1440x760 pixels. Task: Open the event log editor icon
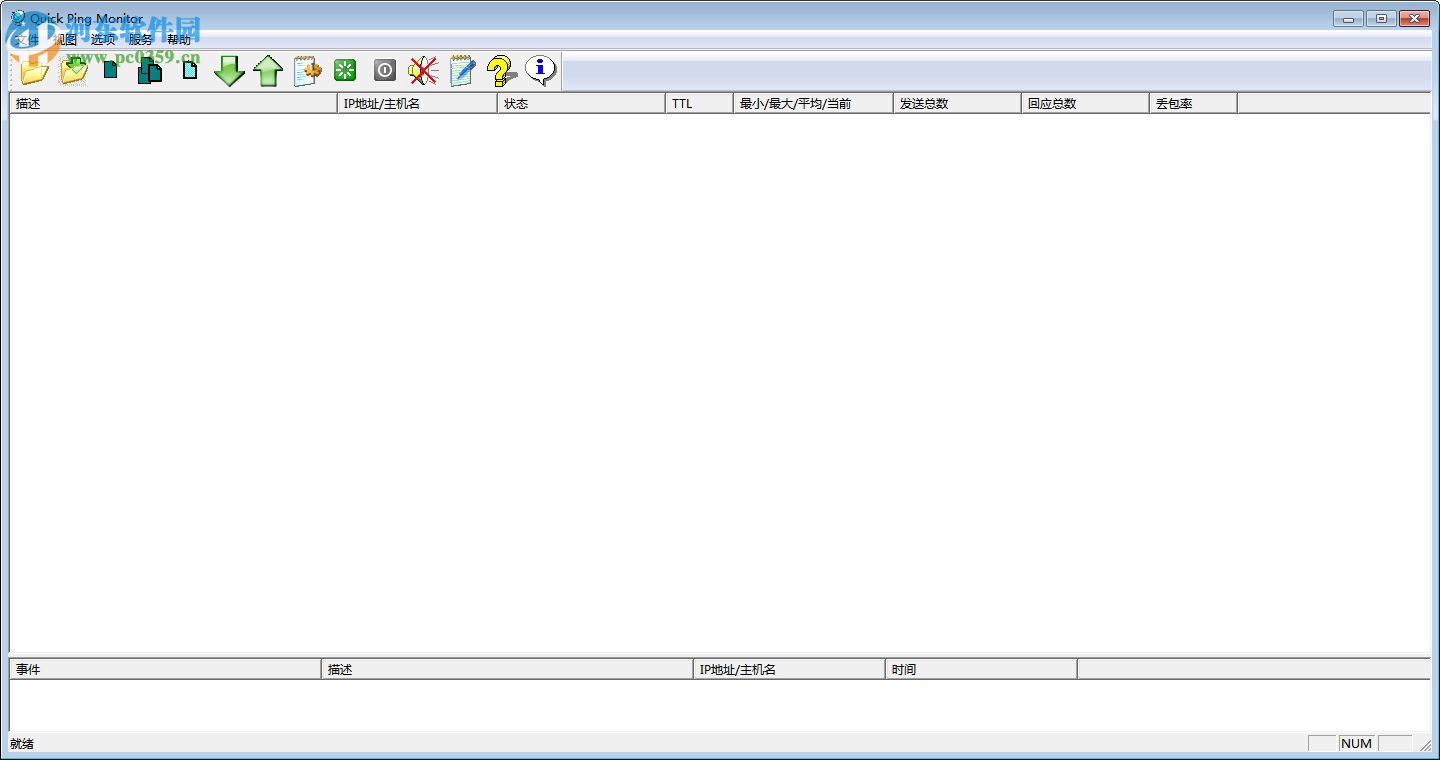pyautogui.click(x=461, y=70)
